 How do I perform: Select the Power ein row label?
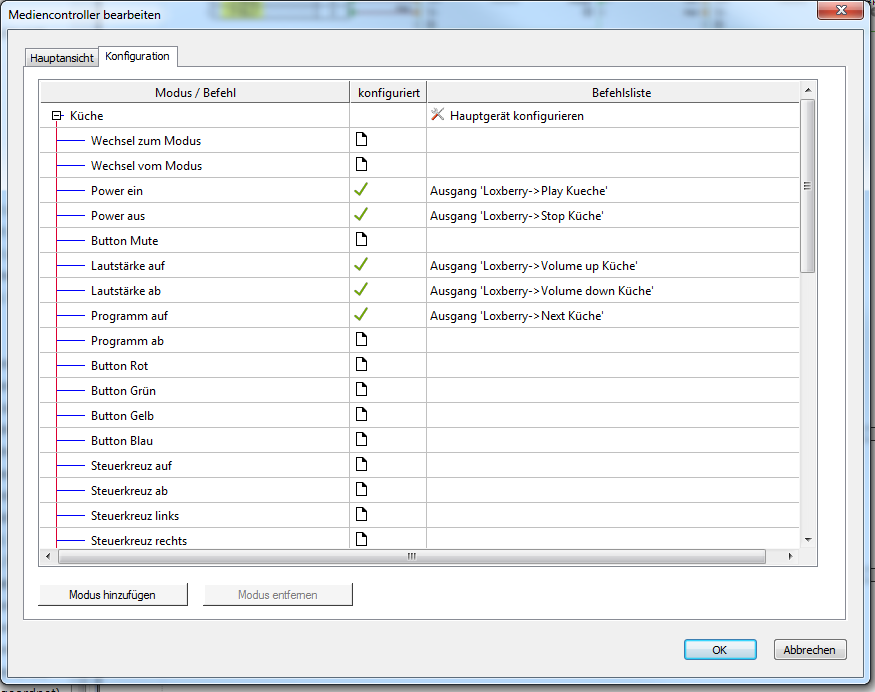(117, 191)
